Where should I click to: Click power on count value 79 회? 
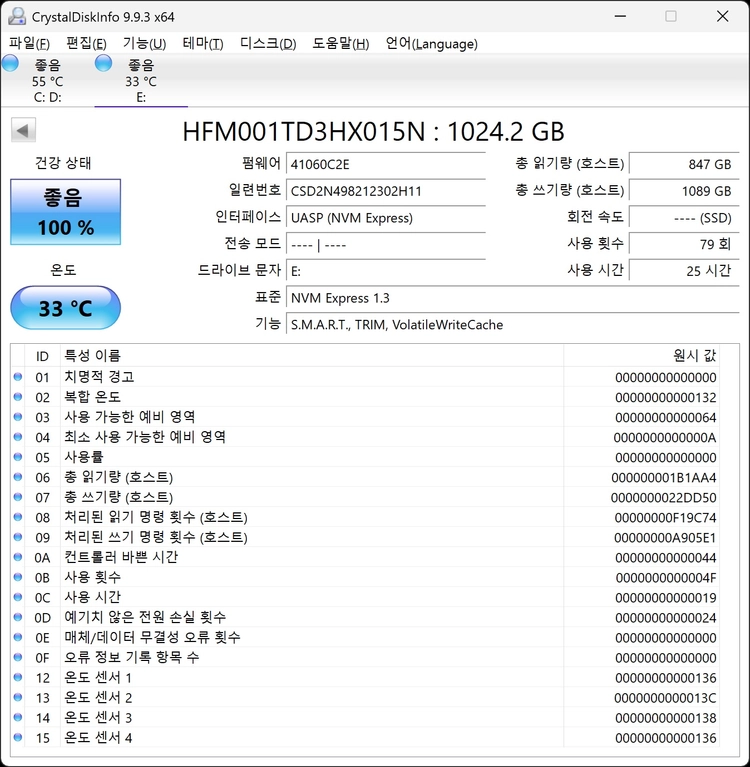coord(684,244)
